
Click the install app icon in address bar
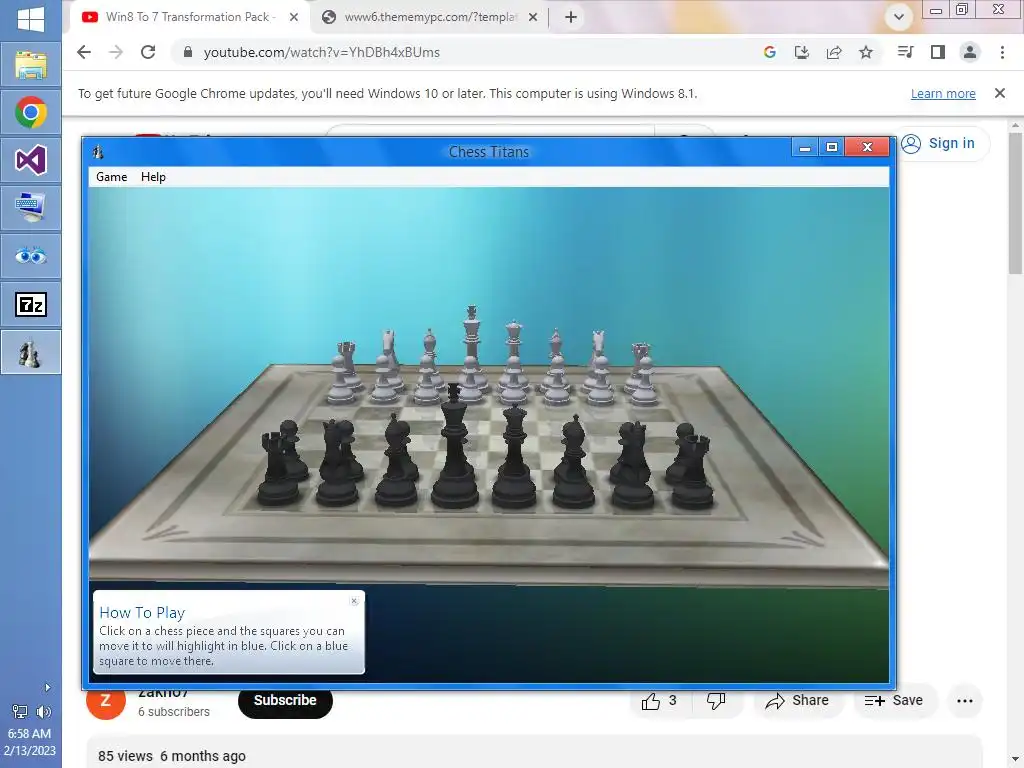coord(801,52)
